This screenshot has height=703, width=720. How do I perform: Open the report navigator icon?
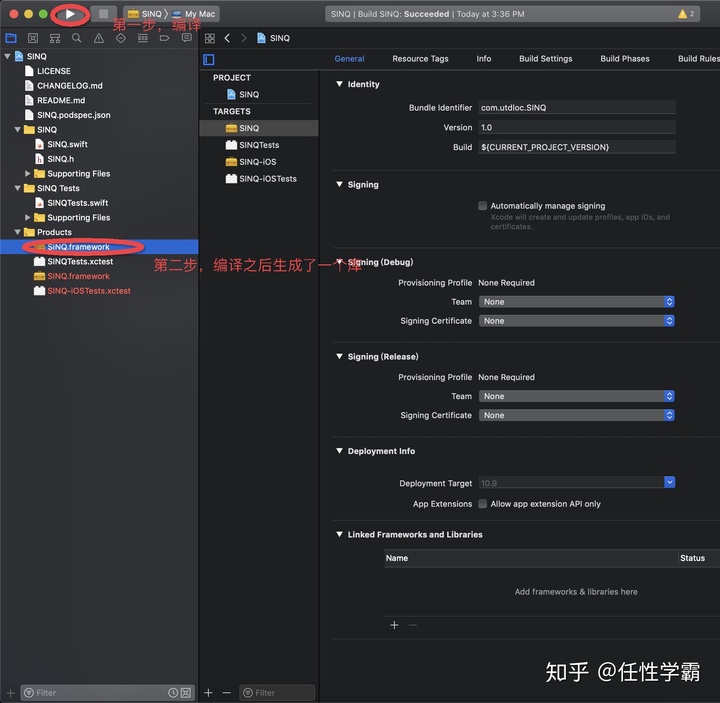click(x=186, y=38)
